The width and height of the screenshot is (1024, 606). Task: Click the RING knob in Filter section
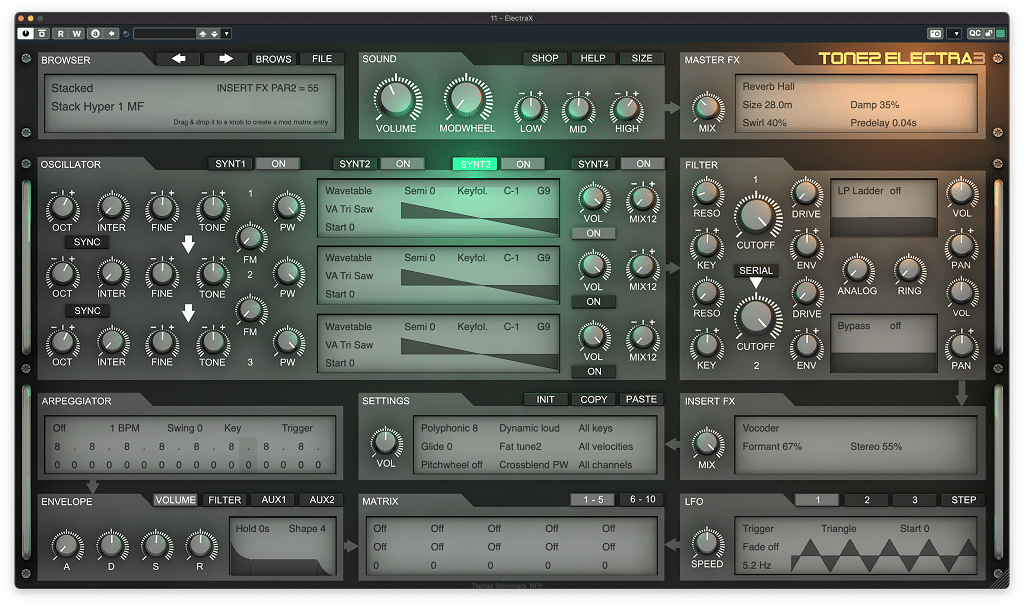908,270
